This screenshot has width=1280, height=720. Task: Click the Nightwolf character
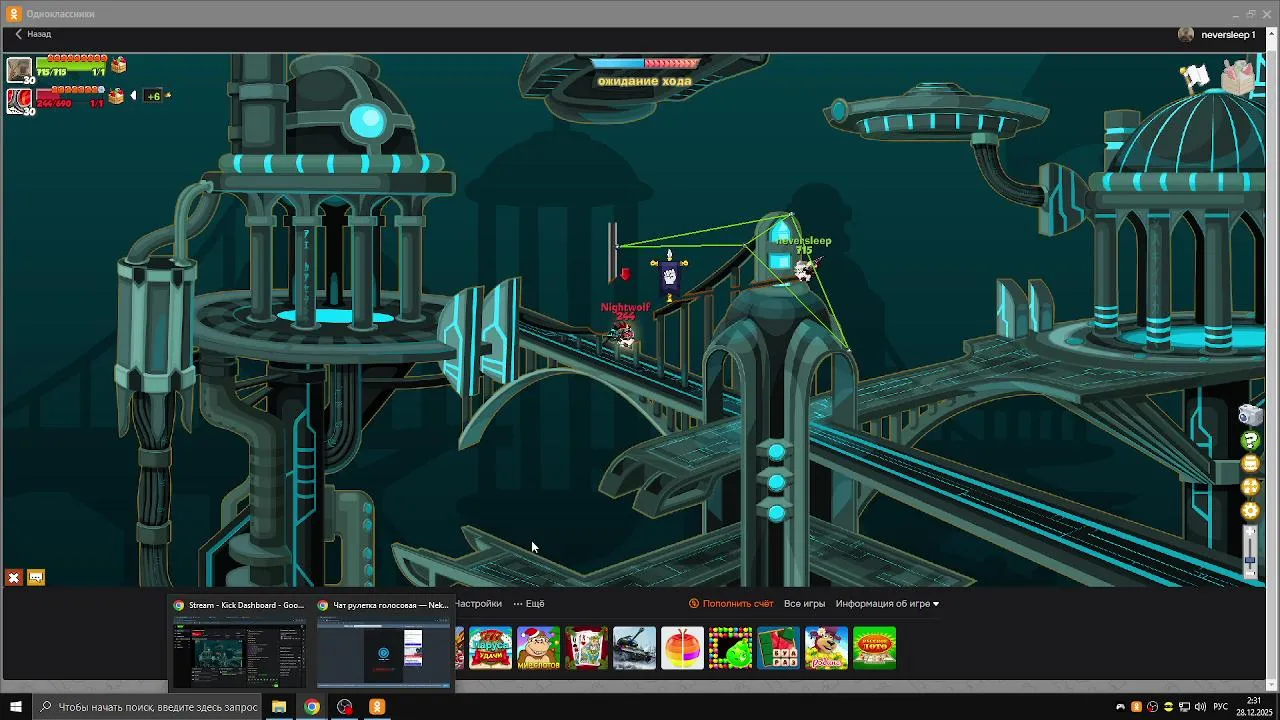click(624, 335)
